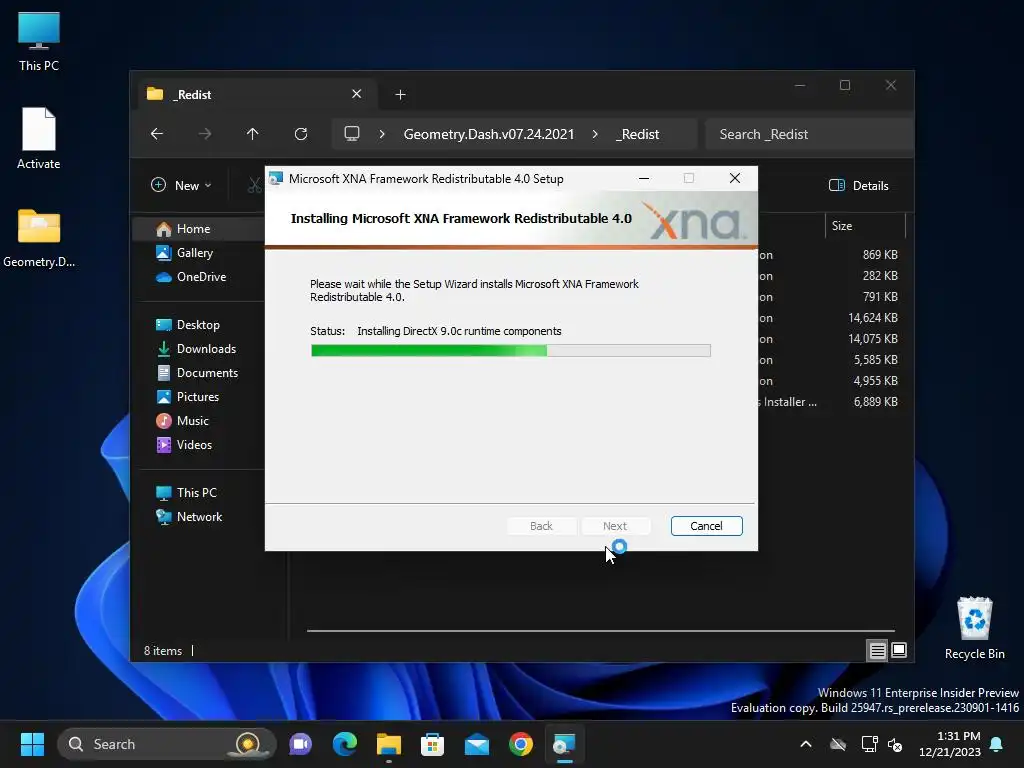Image resolution: width=1024 pixels, height=768 pixels.
Task: Select the _Redist tab in Explorer
Action: (x=257, y=94)
